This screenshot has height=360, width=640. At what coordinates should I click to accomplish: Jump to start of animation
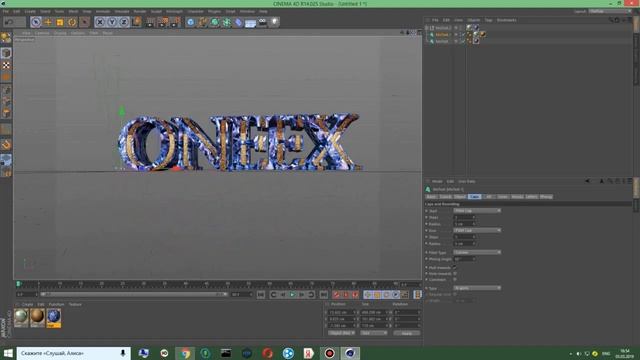261,294
